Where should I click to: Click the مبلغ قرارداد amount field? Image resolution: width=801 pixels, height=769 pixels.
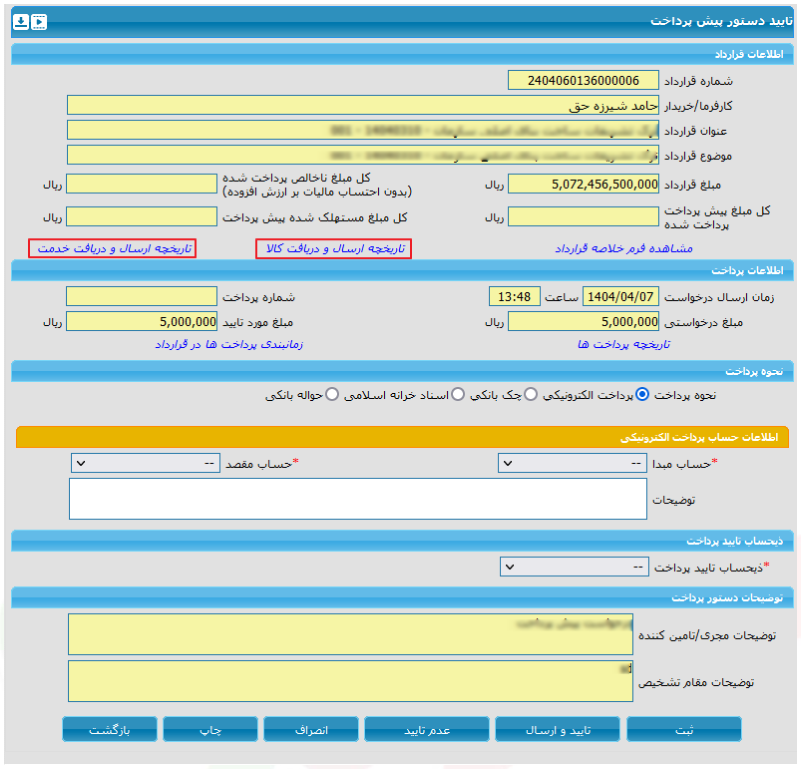click(583, 184)
